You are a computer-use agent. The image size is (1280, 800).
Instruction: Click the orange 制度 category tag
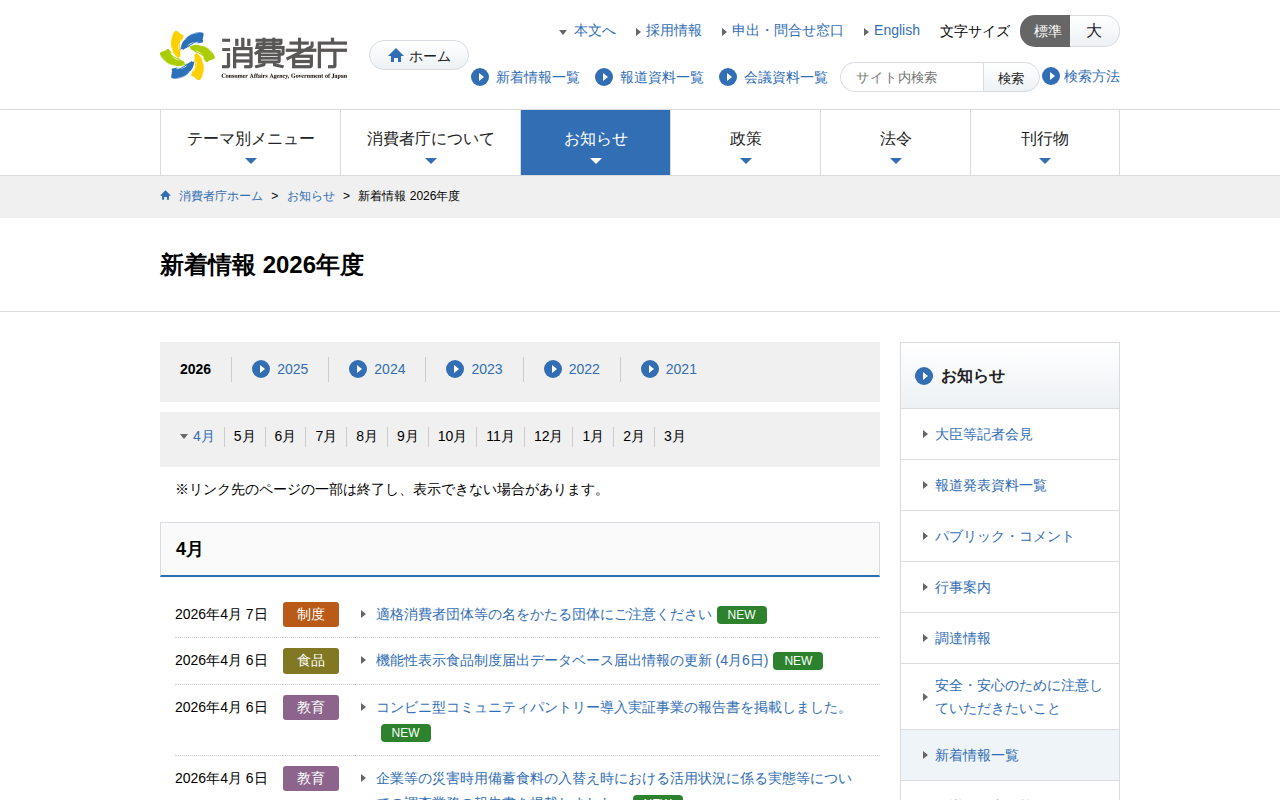tap(310, 614)
